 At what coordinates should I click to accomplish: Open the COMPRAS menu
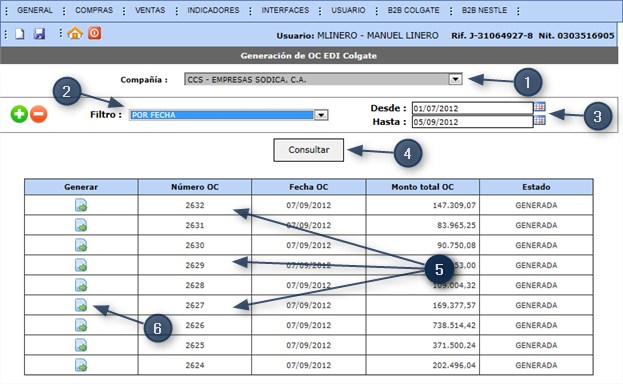click(94, 10)
